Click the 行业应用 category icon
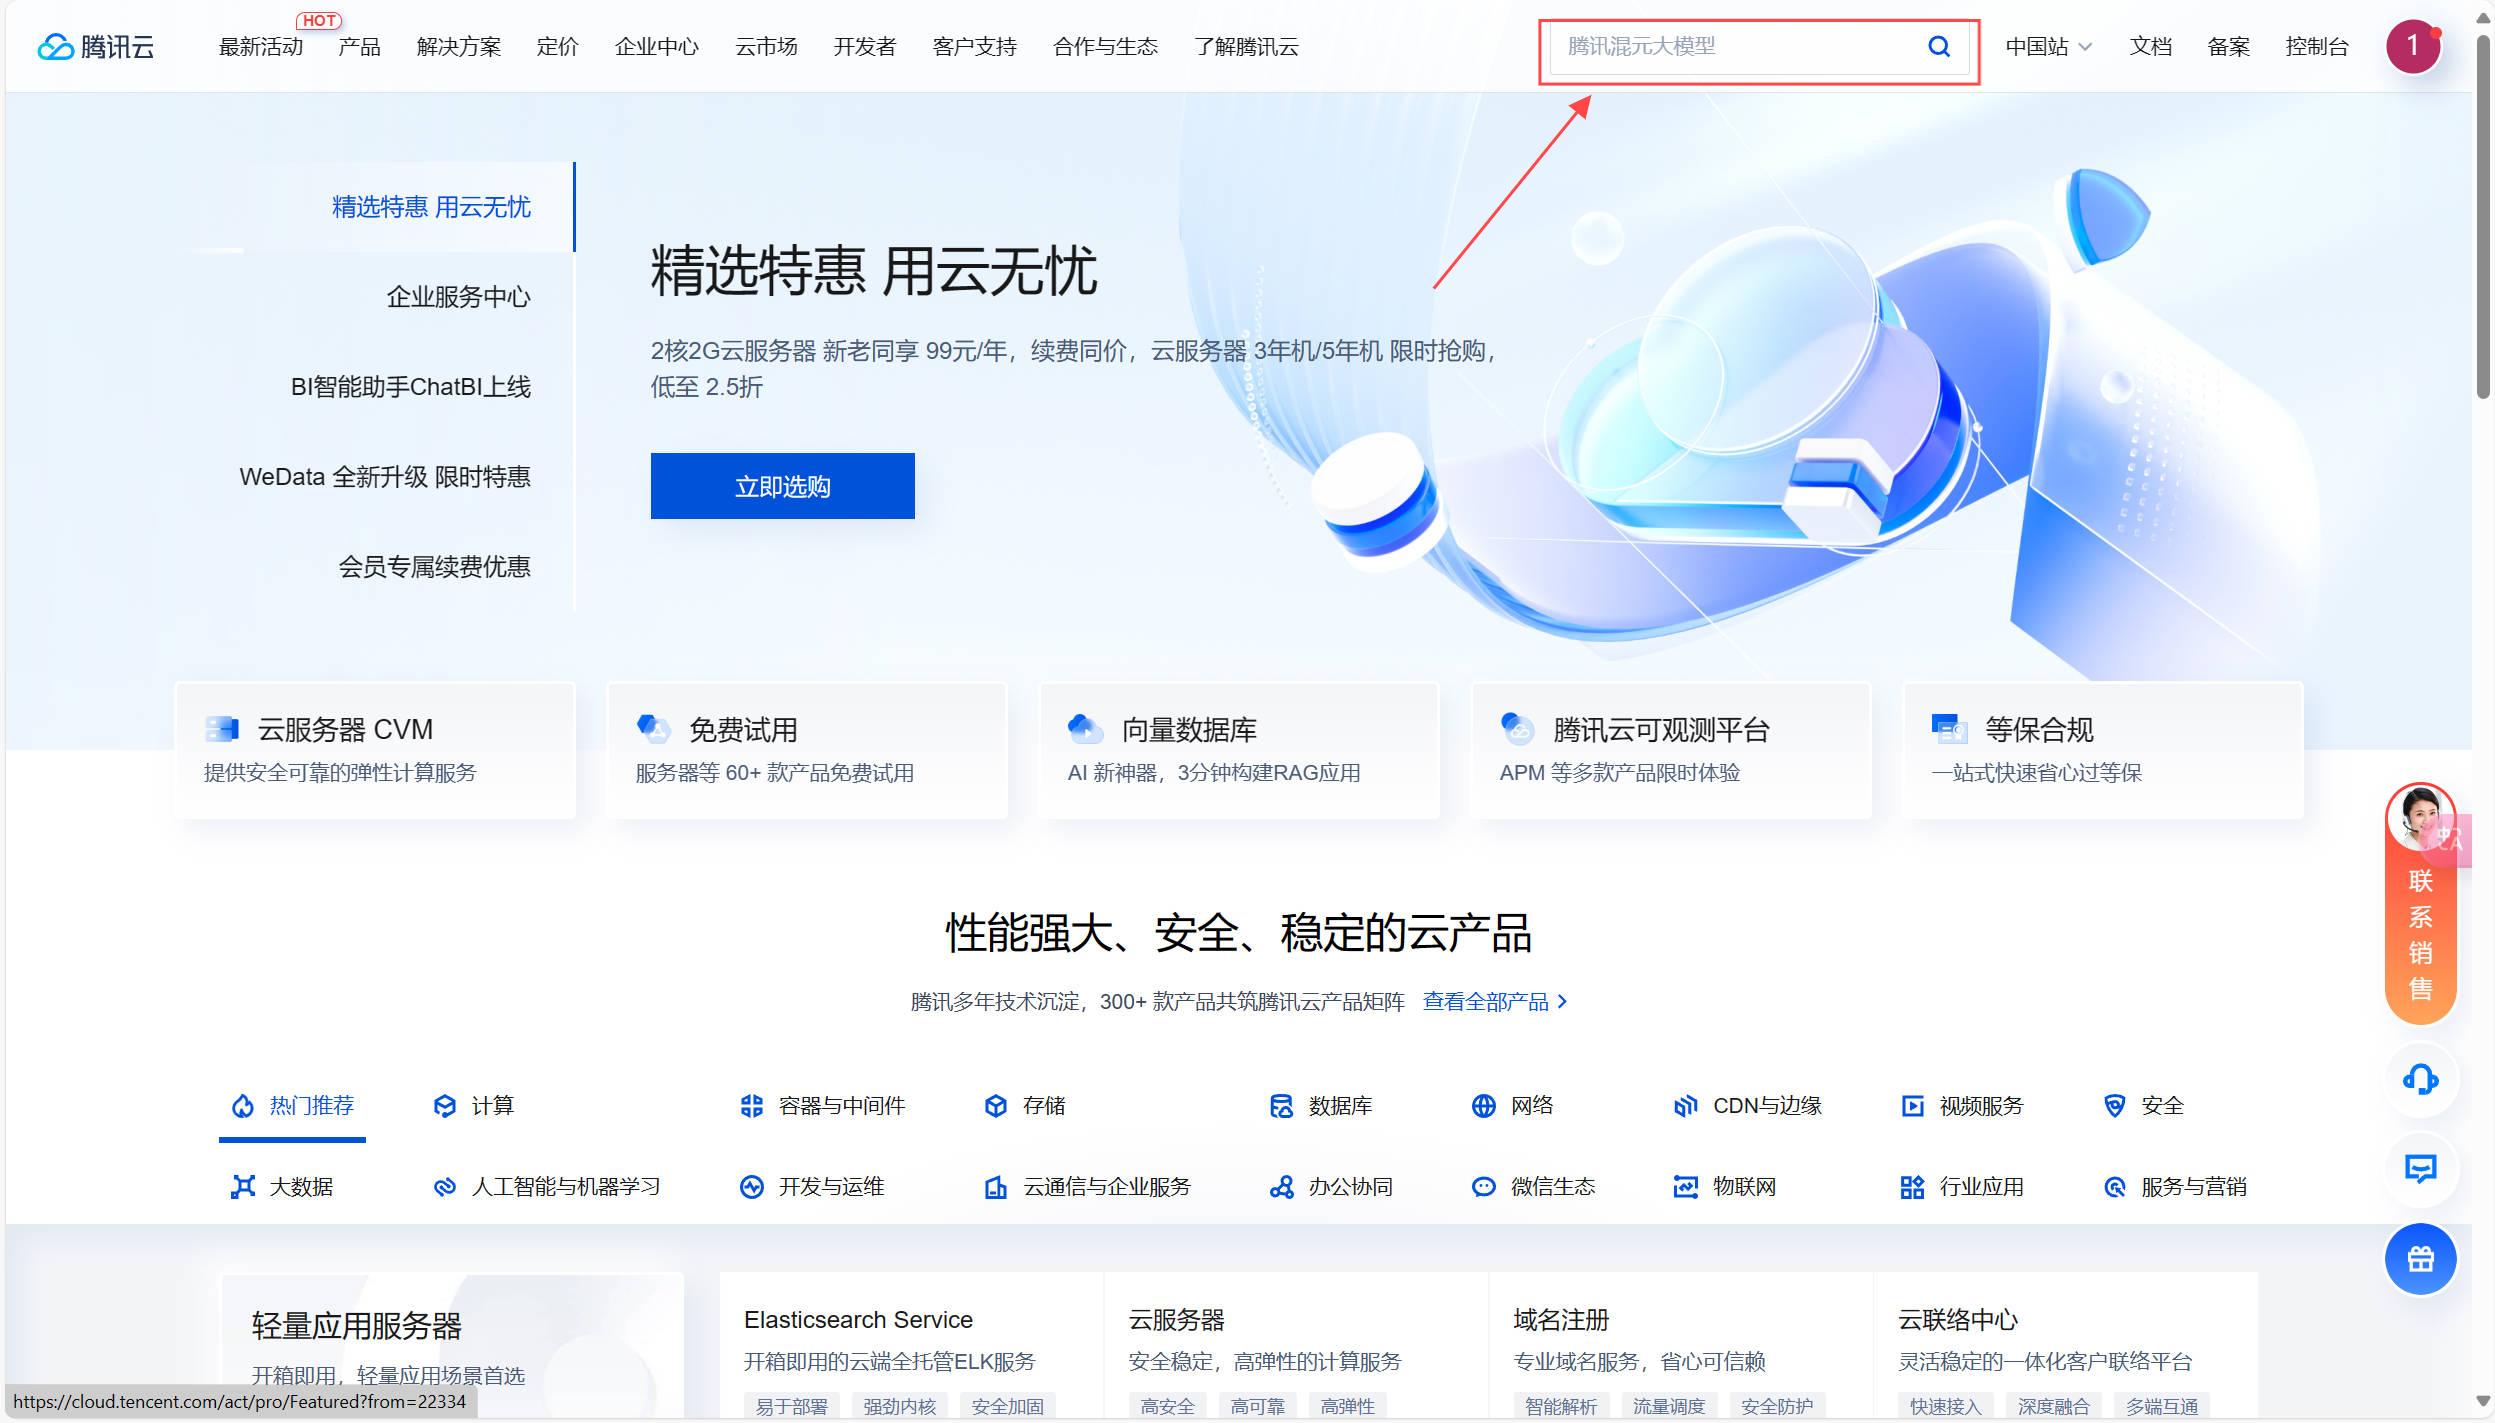 coord(1912,1186)
